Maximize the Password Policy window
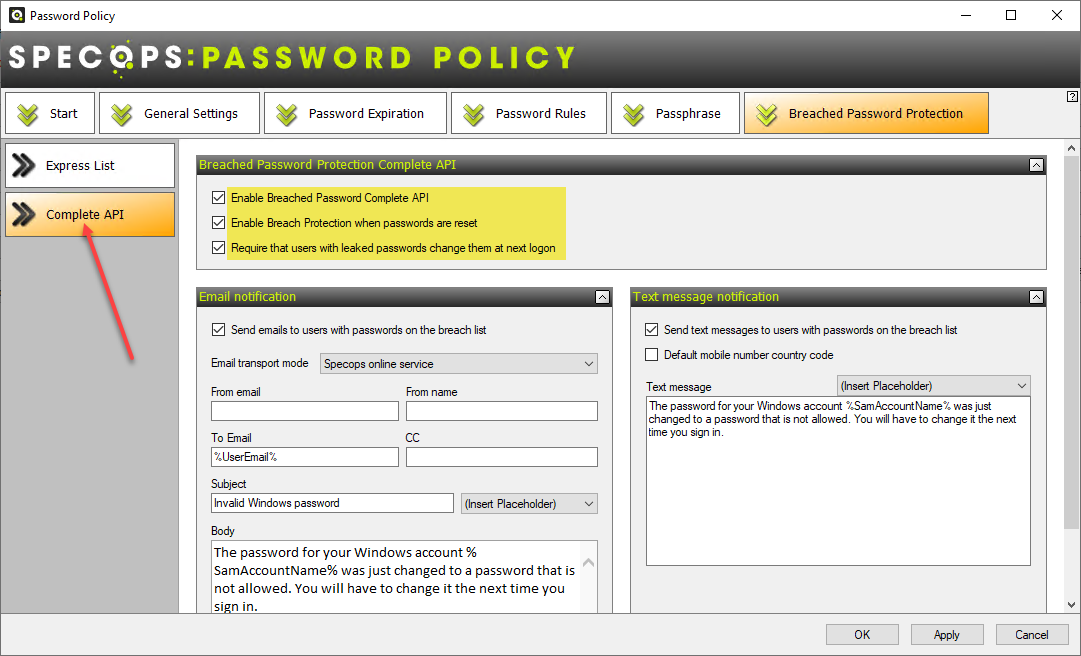 click(1011, 15)
